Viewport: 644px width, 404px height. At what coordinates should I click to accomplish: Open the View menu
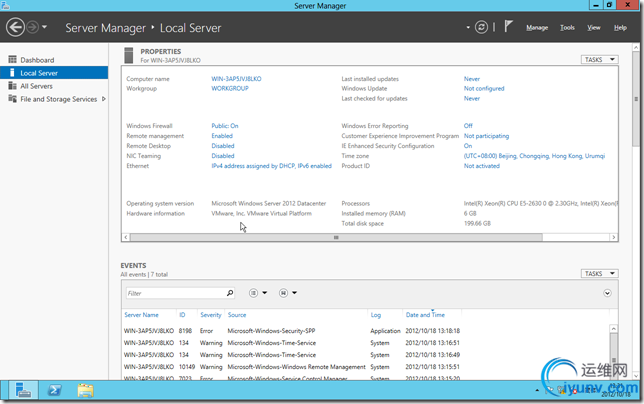click(x=593, y=28)
